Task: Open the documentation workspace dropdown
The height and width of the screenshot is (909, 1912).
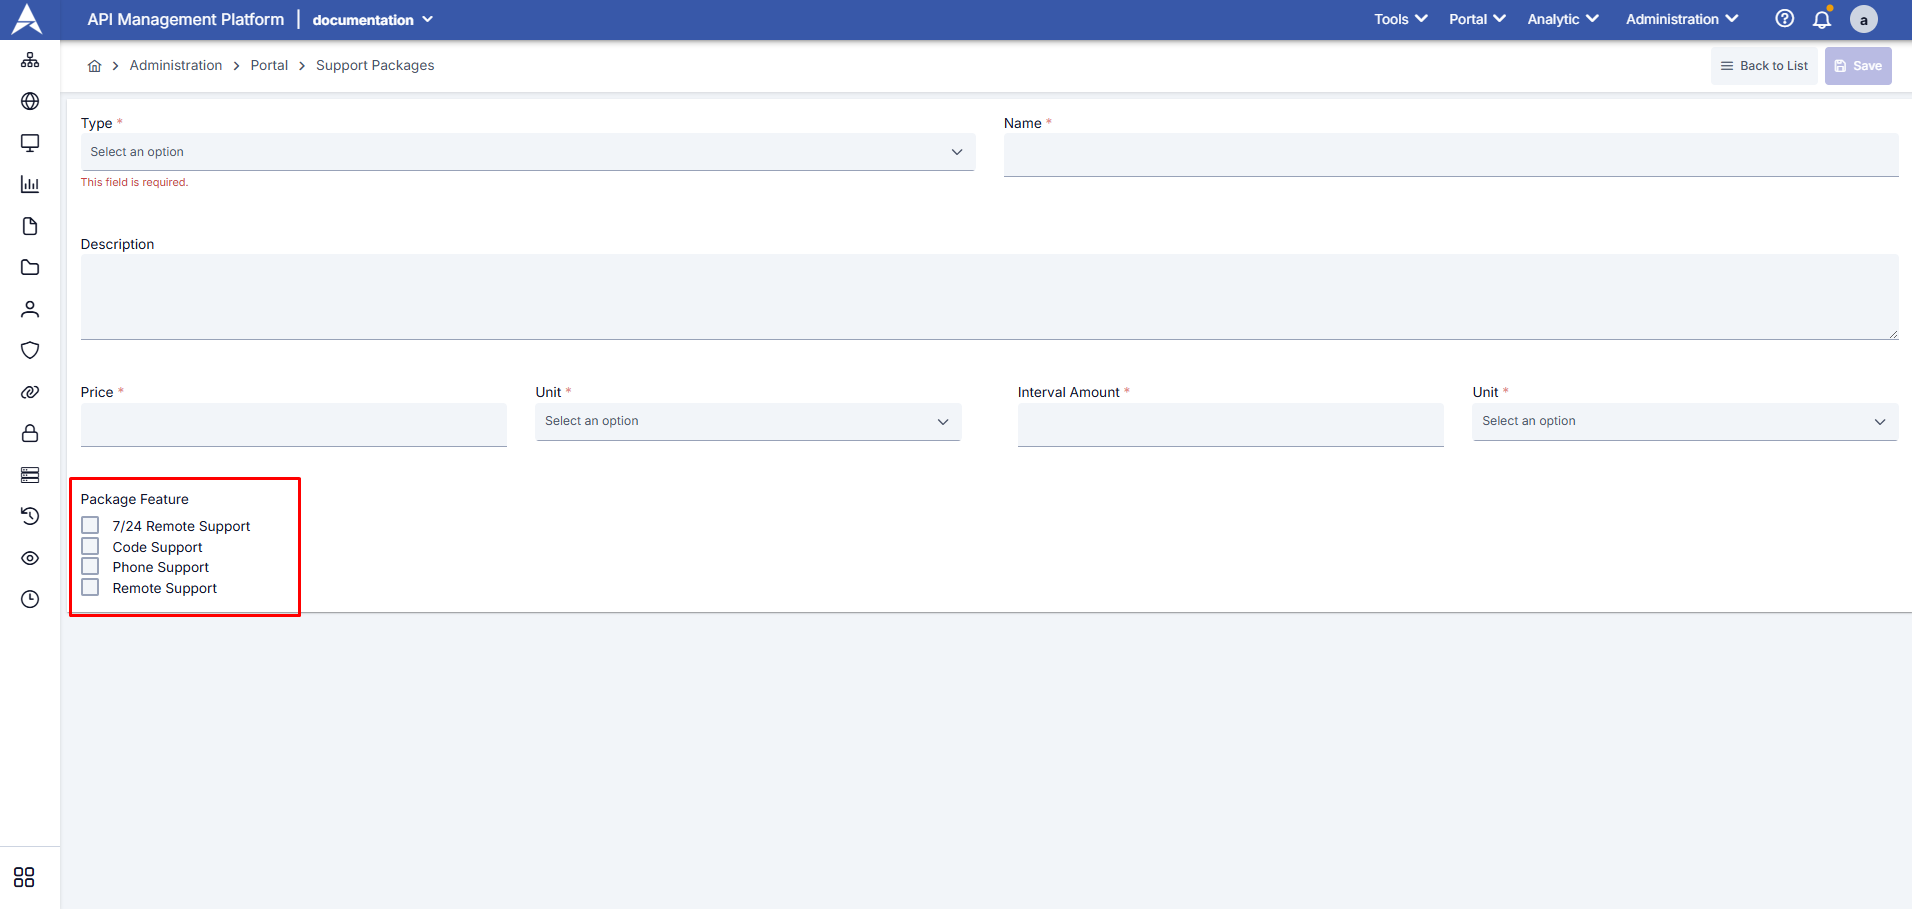Action: pyautogui.click(x=372, y=19)
